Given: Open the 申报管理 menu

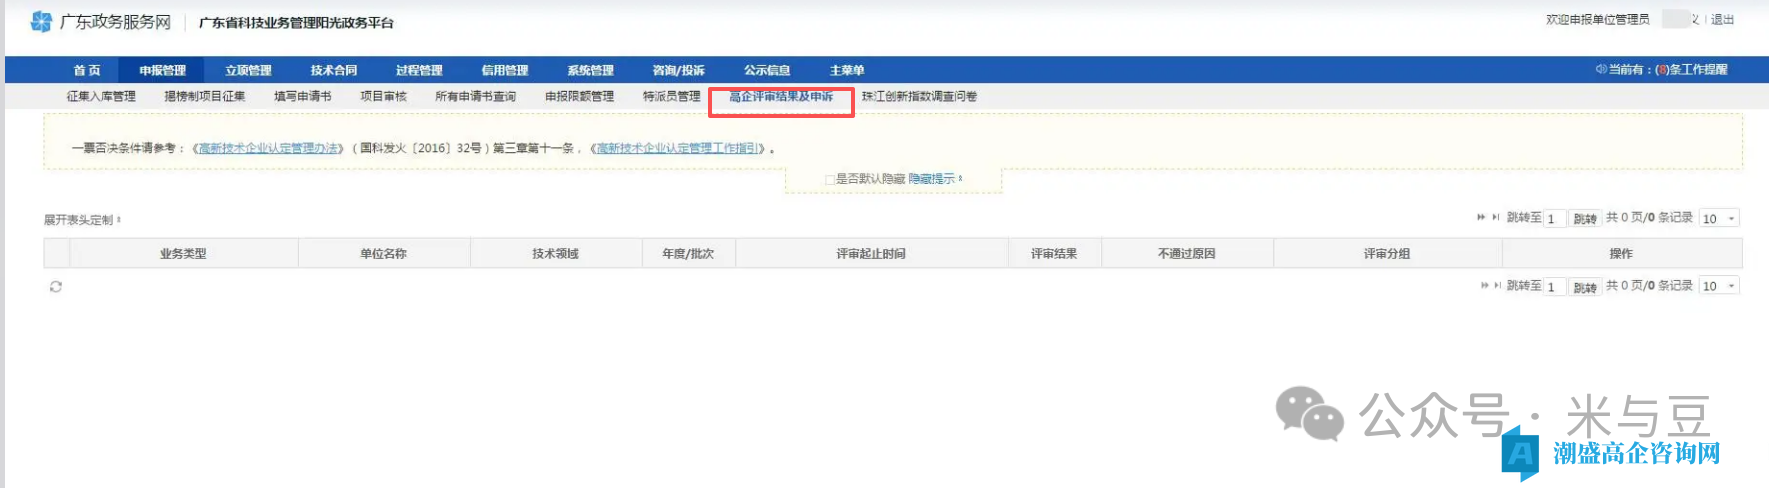Looking at the screenshot, I should [162, 70].
